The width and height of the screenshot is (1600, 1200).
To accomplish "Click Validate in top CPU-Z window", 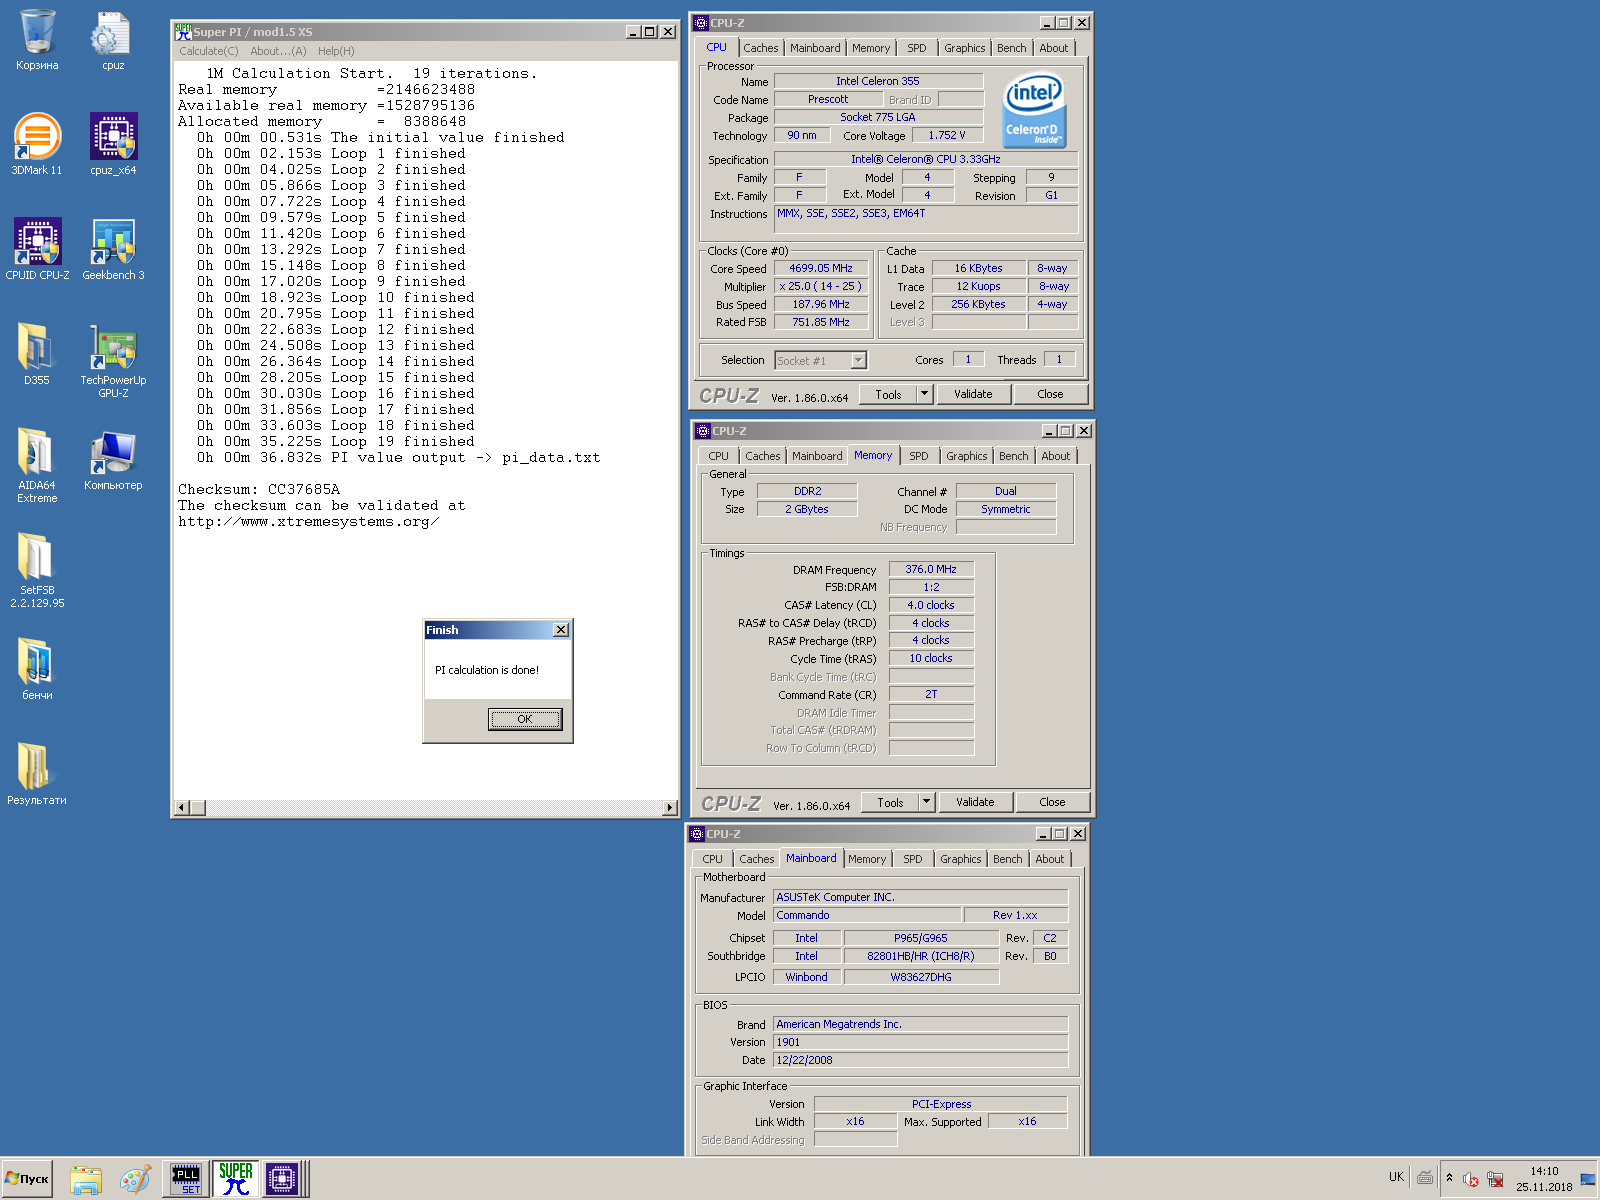I will click(973, 394).
